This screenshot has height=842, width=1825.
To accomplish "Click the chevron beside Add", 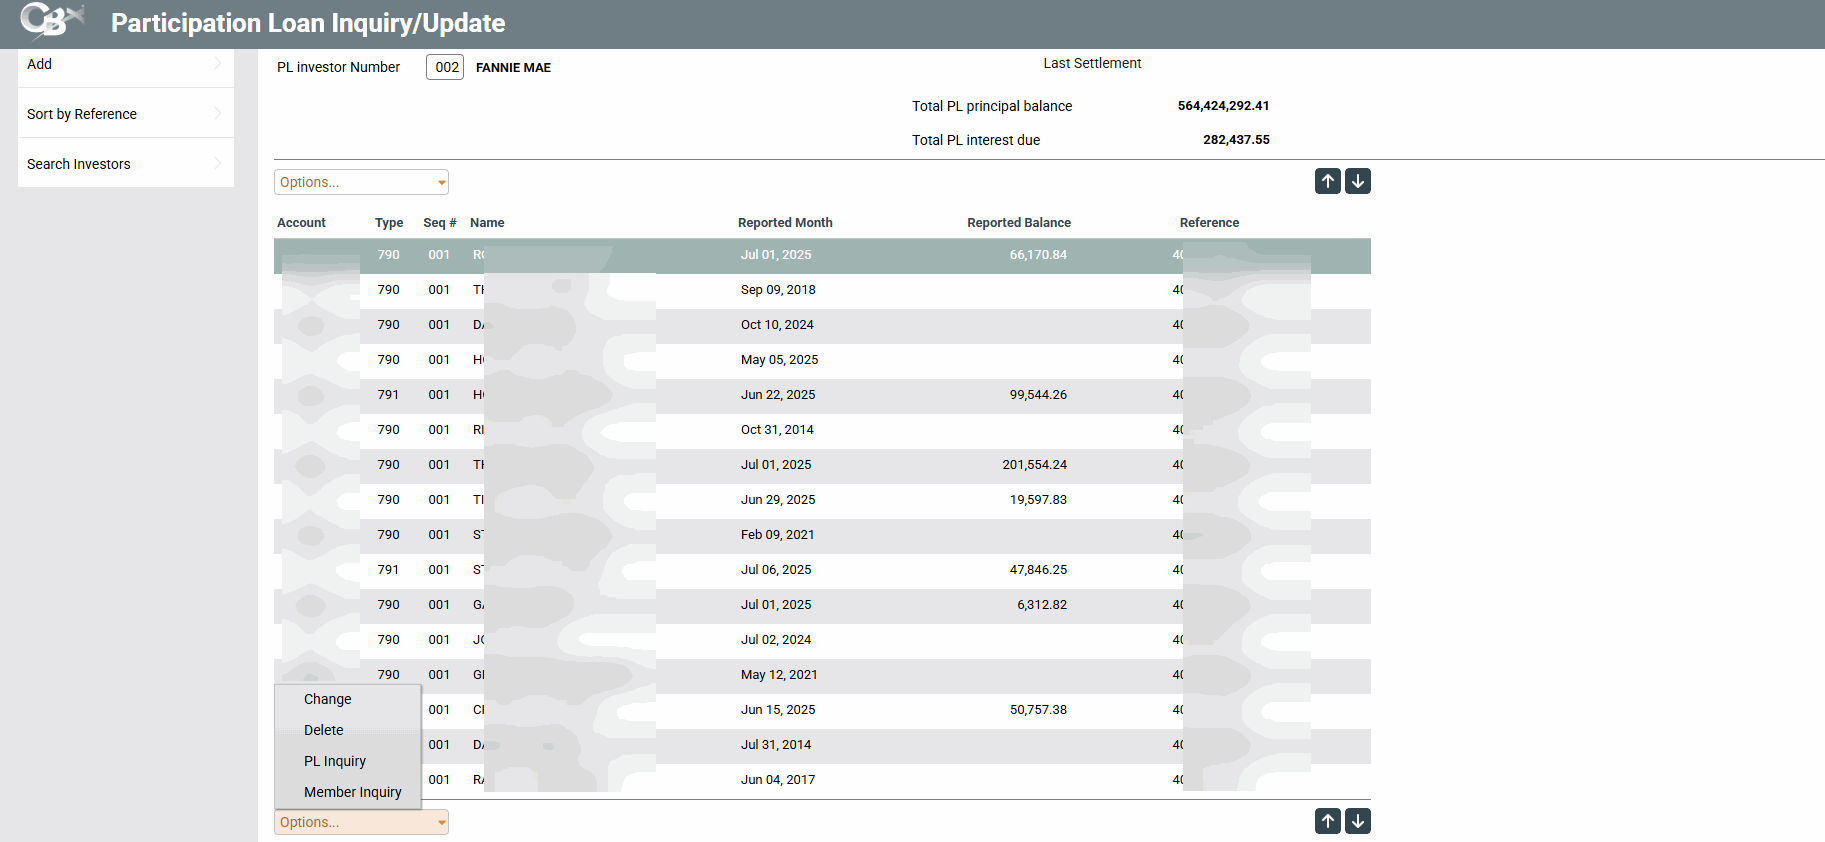I will point(217,64).
